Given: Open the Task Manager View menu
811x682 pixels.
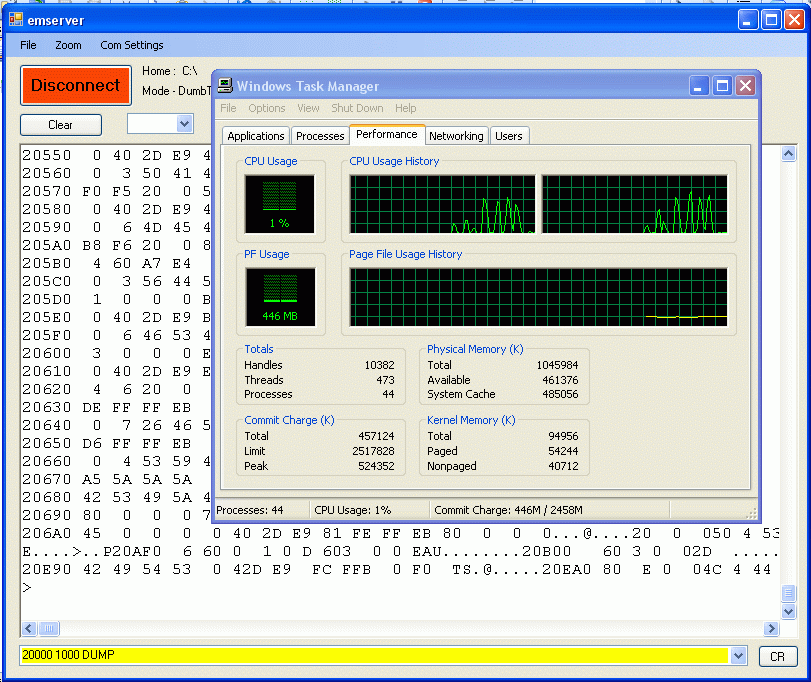Looking at the screenshot, I should click(308, 108).
